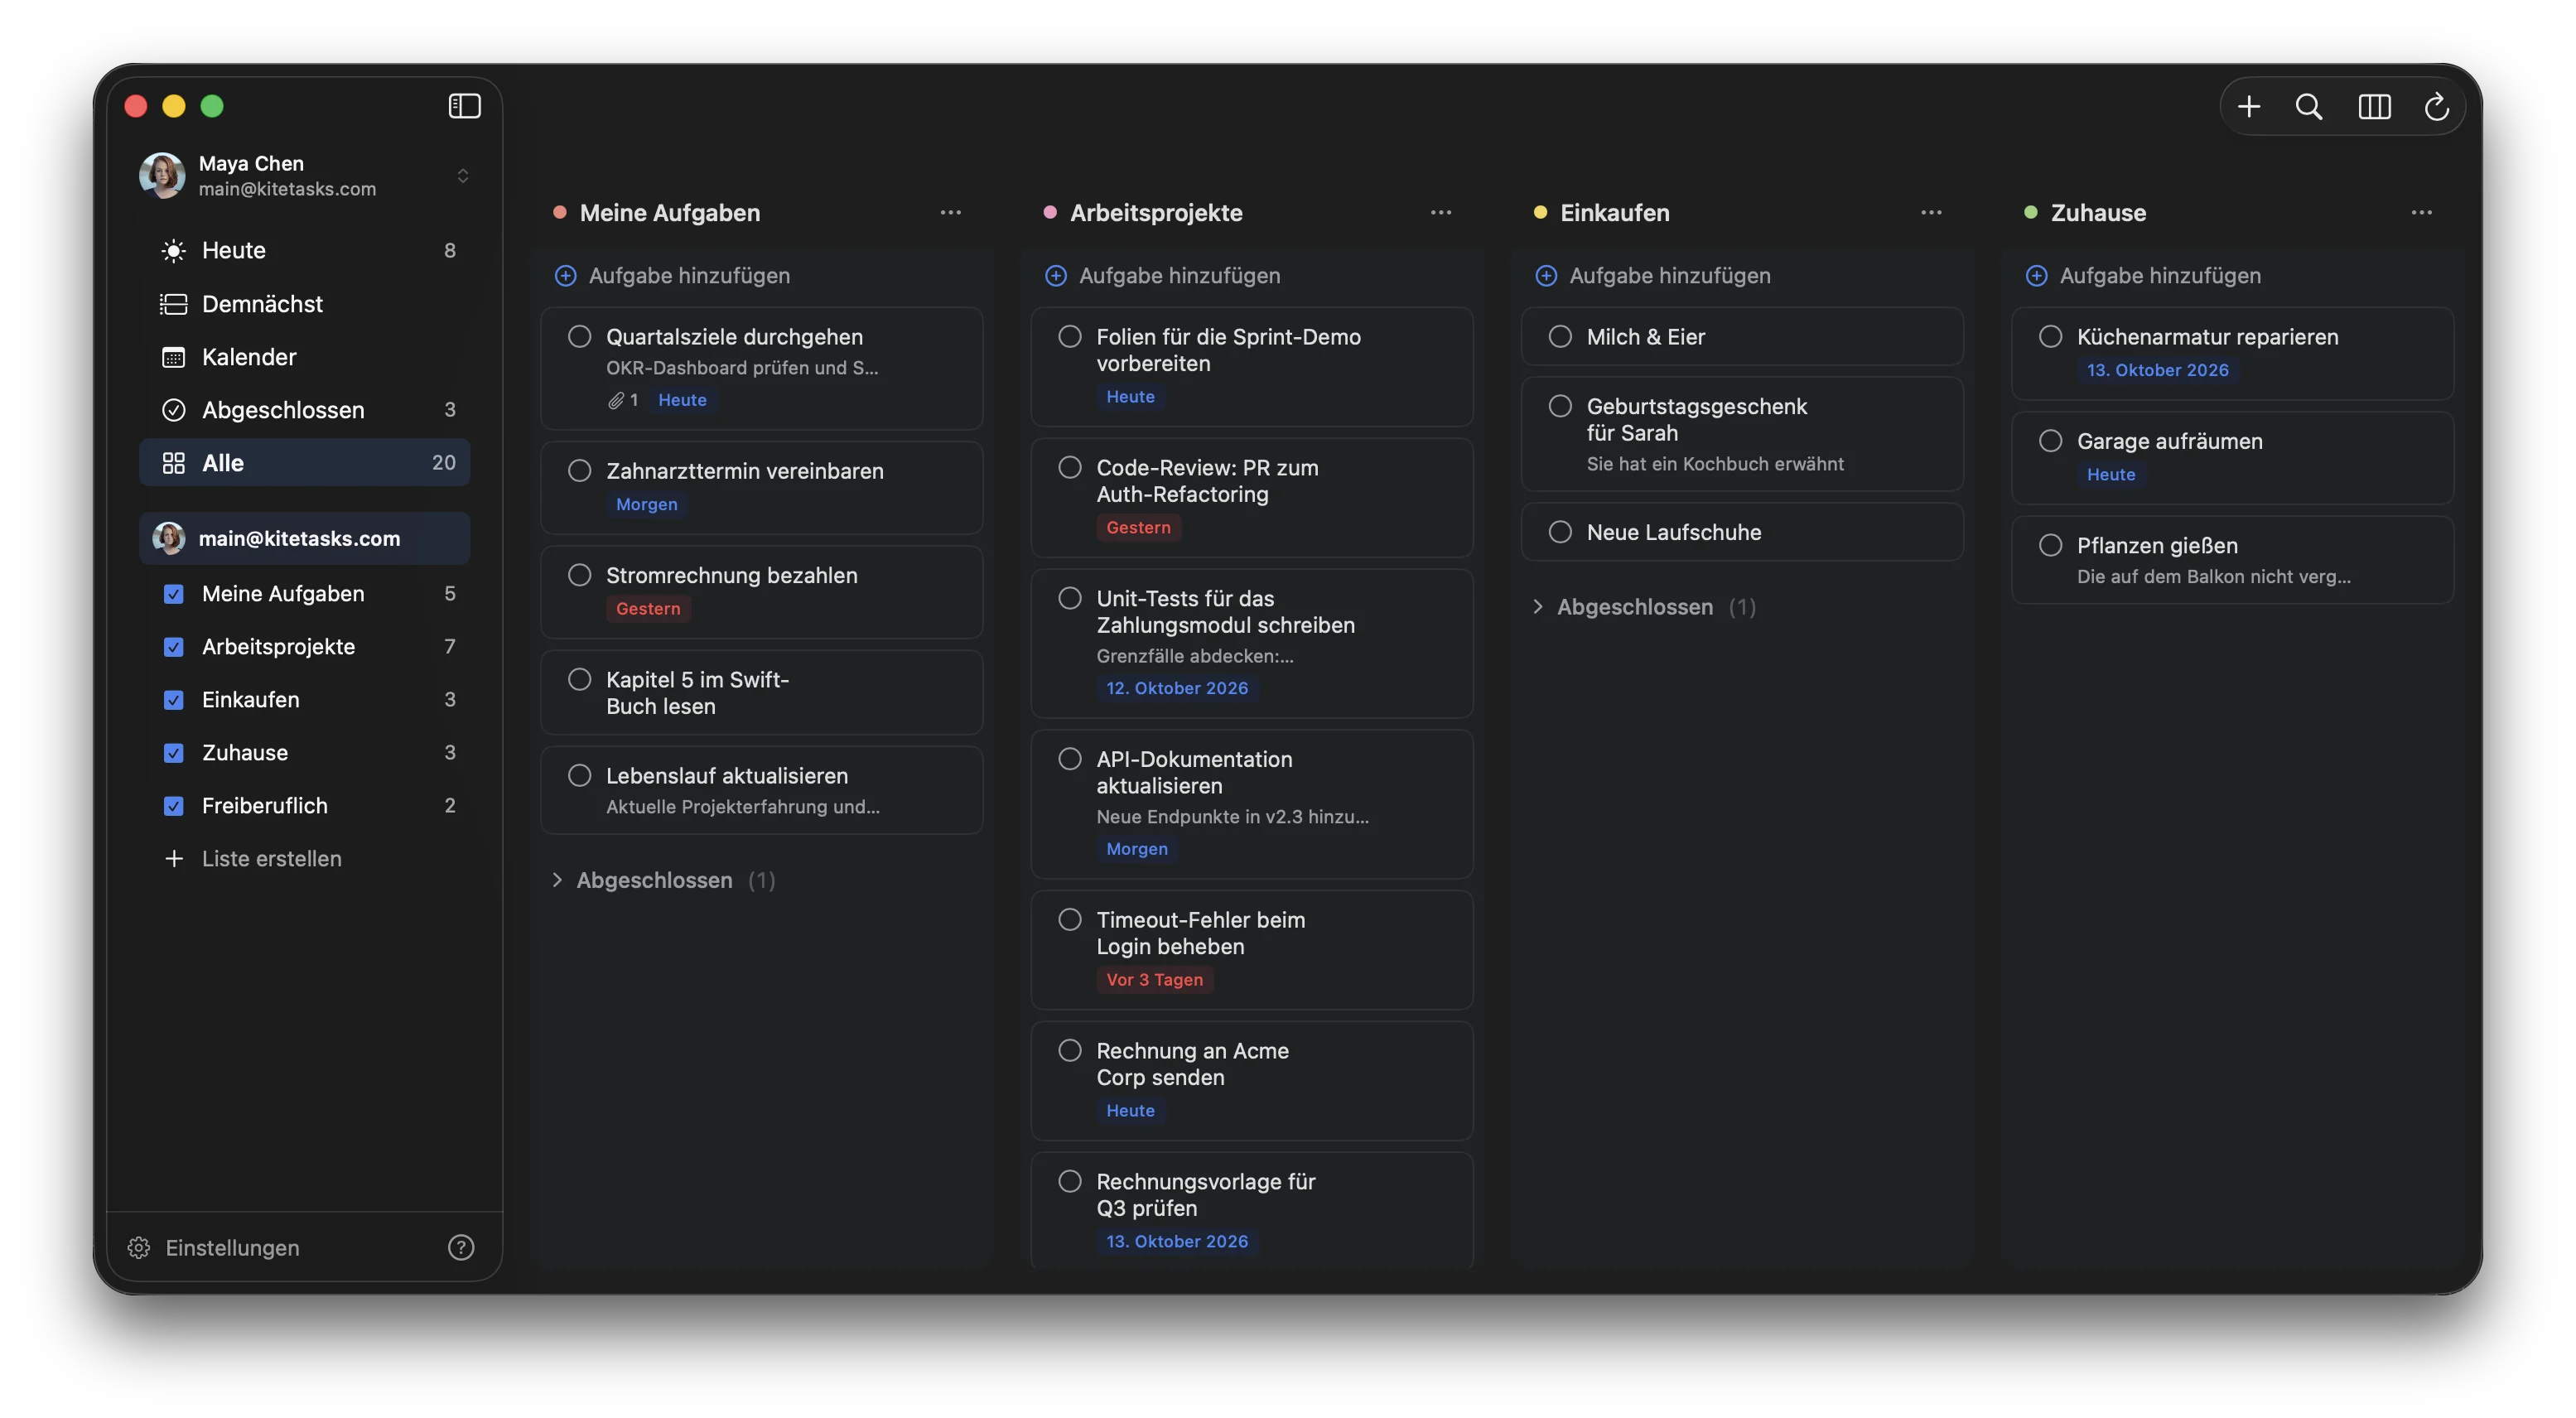Select the main@kitetasks.com account row
The width and height of the screenshot is (2576, 1418).
tap(305, 539)
